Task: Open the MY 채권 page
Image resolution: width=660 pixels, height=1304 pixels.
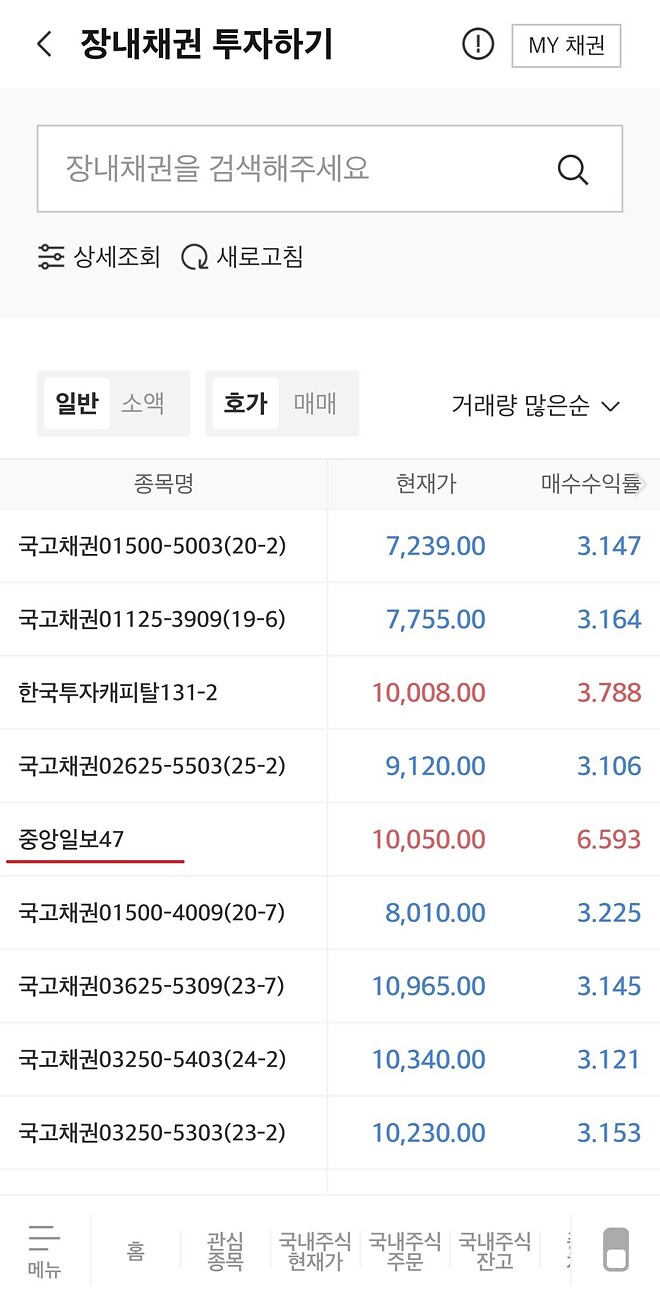Action: [566, 45]
